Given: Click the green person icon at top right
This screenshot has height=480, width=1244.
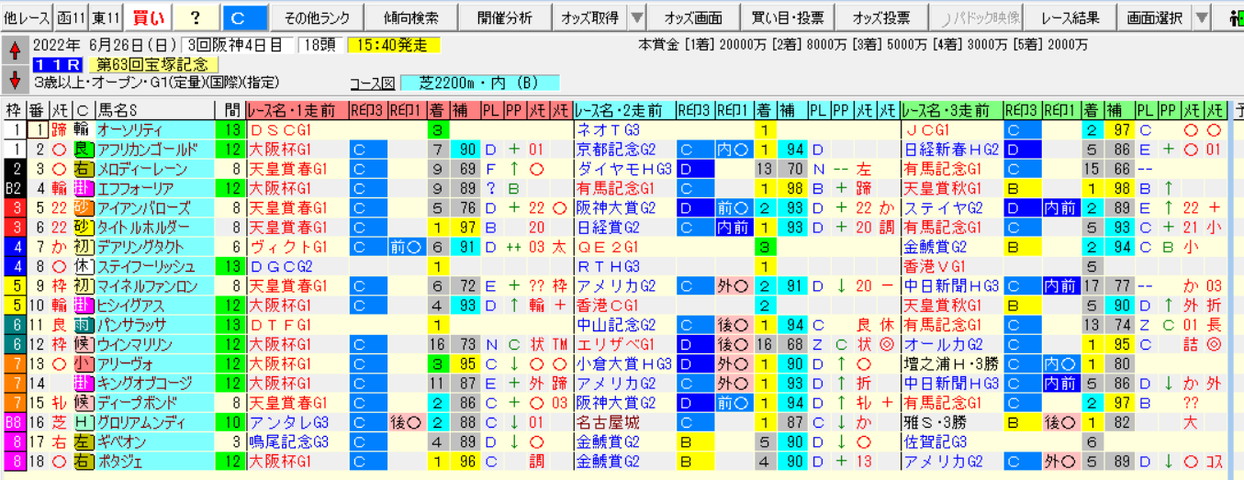Looking at the screenshot, I should point(1235,17).
